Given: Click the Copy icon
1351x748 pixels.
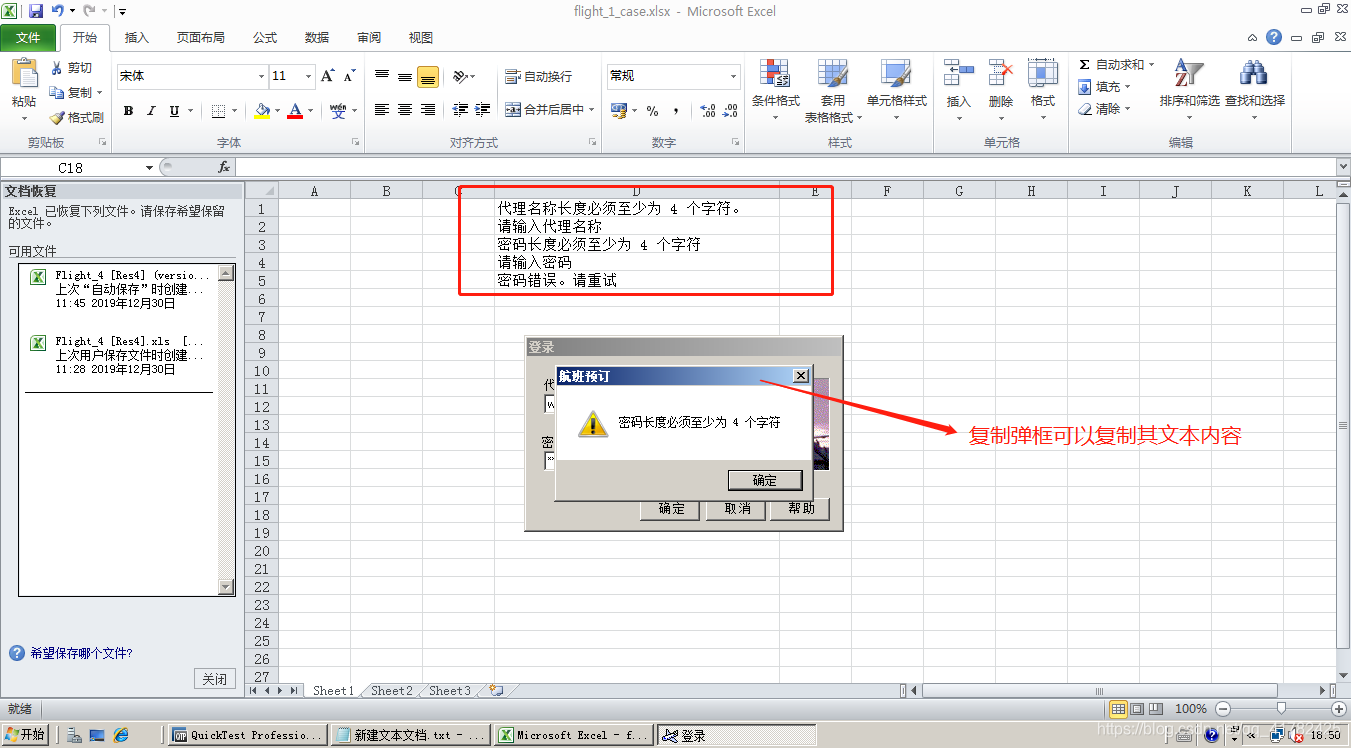Looking at the screenshot, I should point(56,92).
